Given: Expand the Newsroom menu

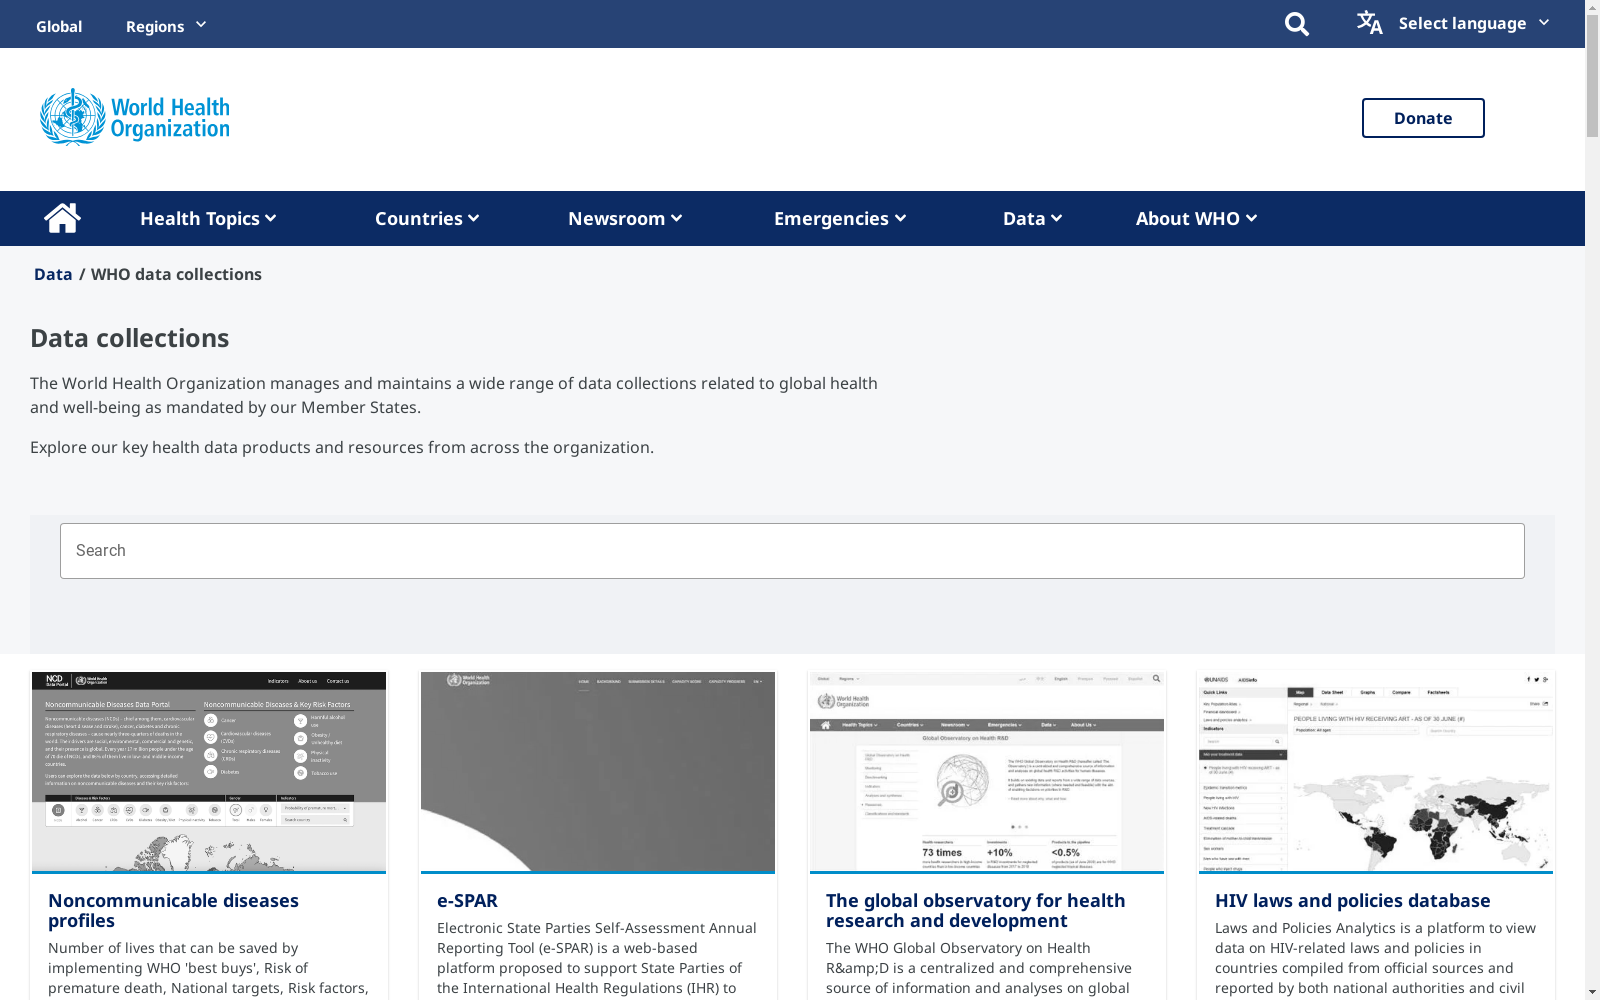Looking at the screenshot, I should [625, 218].
